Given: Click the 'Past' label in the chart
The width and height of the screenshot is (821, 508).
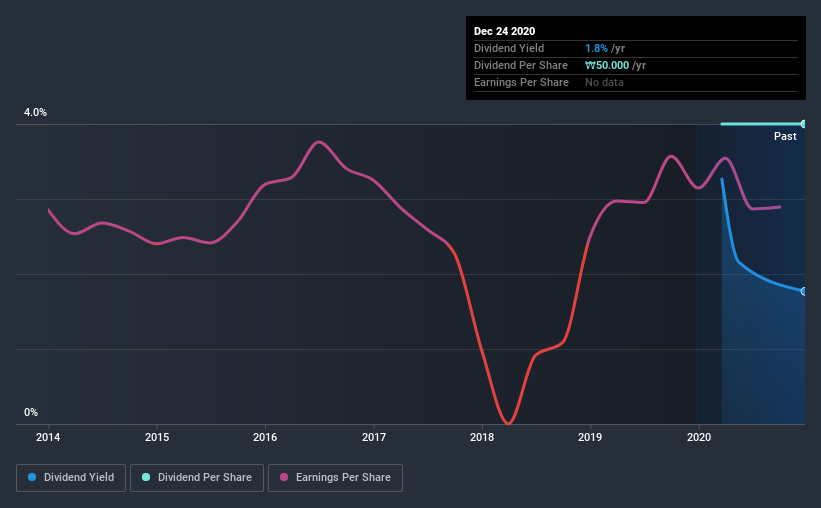Looking at the screenshot, I should click(785, 137).
